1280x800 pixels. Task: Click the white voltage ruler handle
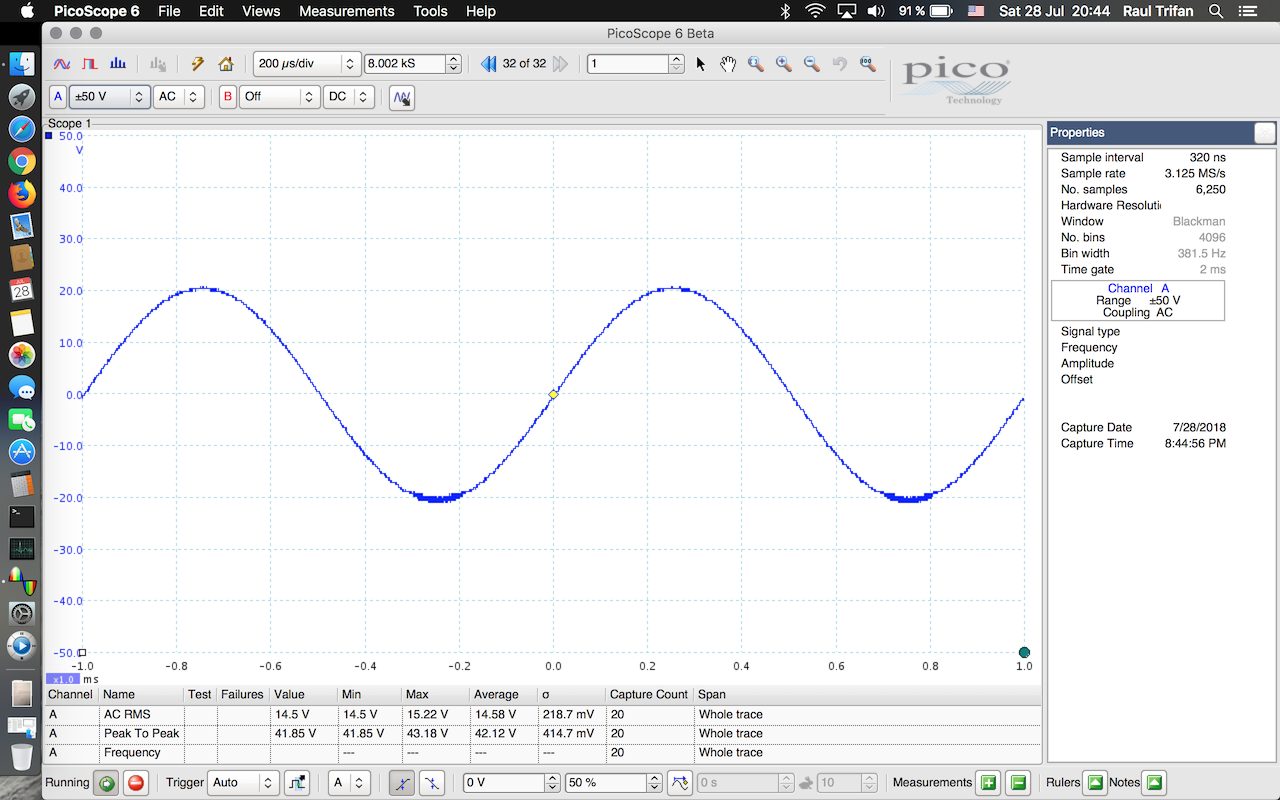click(82, 652)
